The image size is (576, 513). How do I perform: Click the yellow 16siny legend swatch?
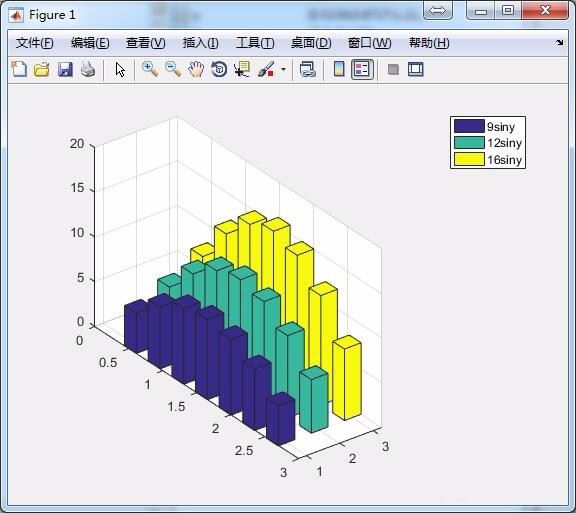click(x=469, y=159)
